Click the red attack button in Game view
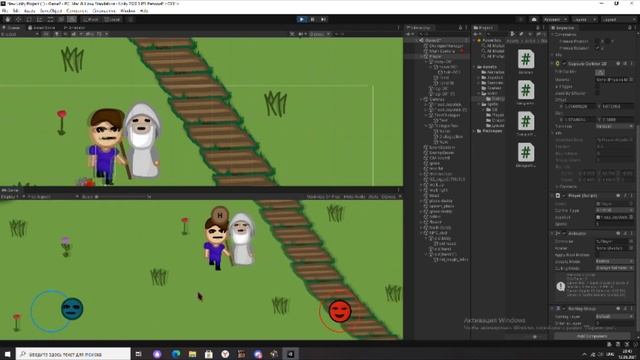This screenshot has height=360, width=640. [340, 311]
